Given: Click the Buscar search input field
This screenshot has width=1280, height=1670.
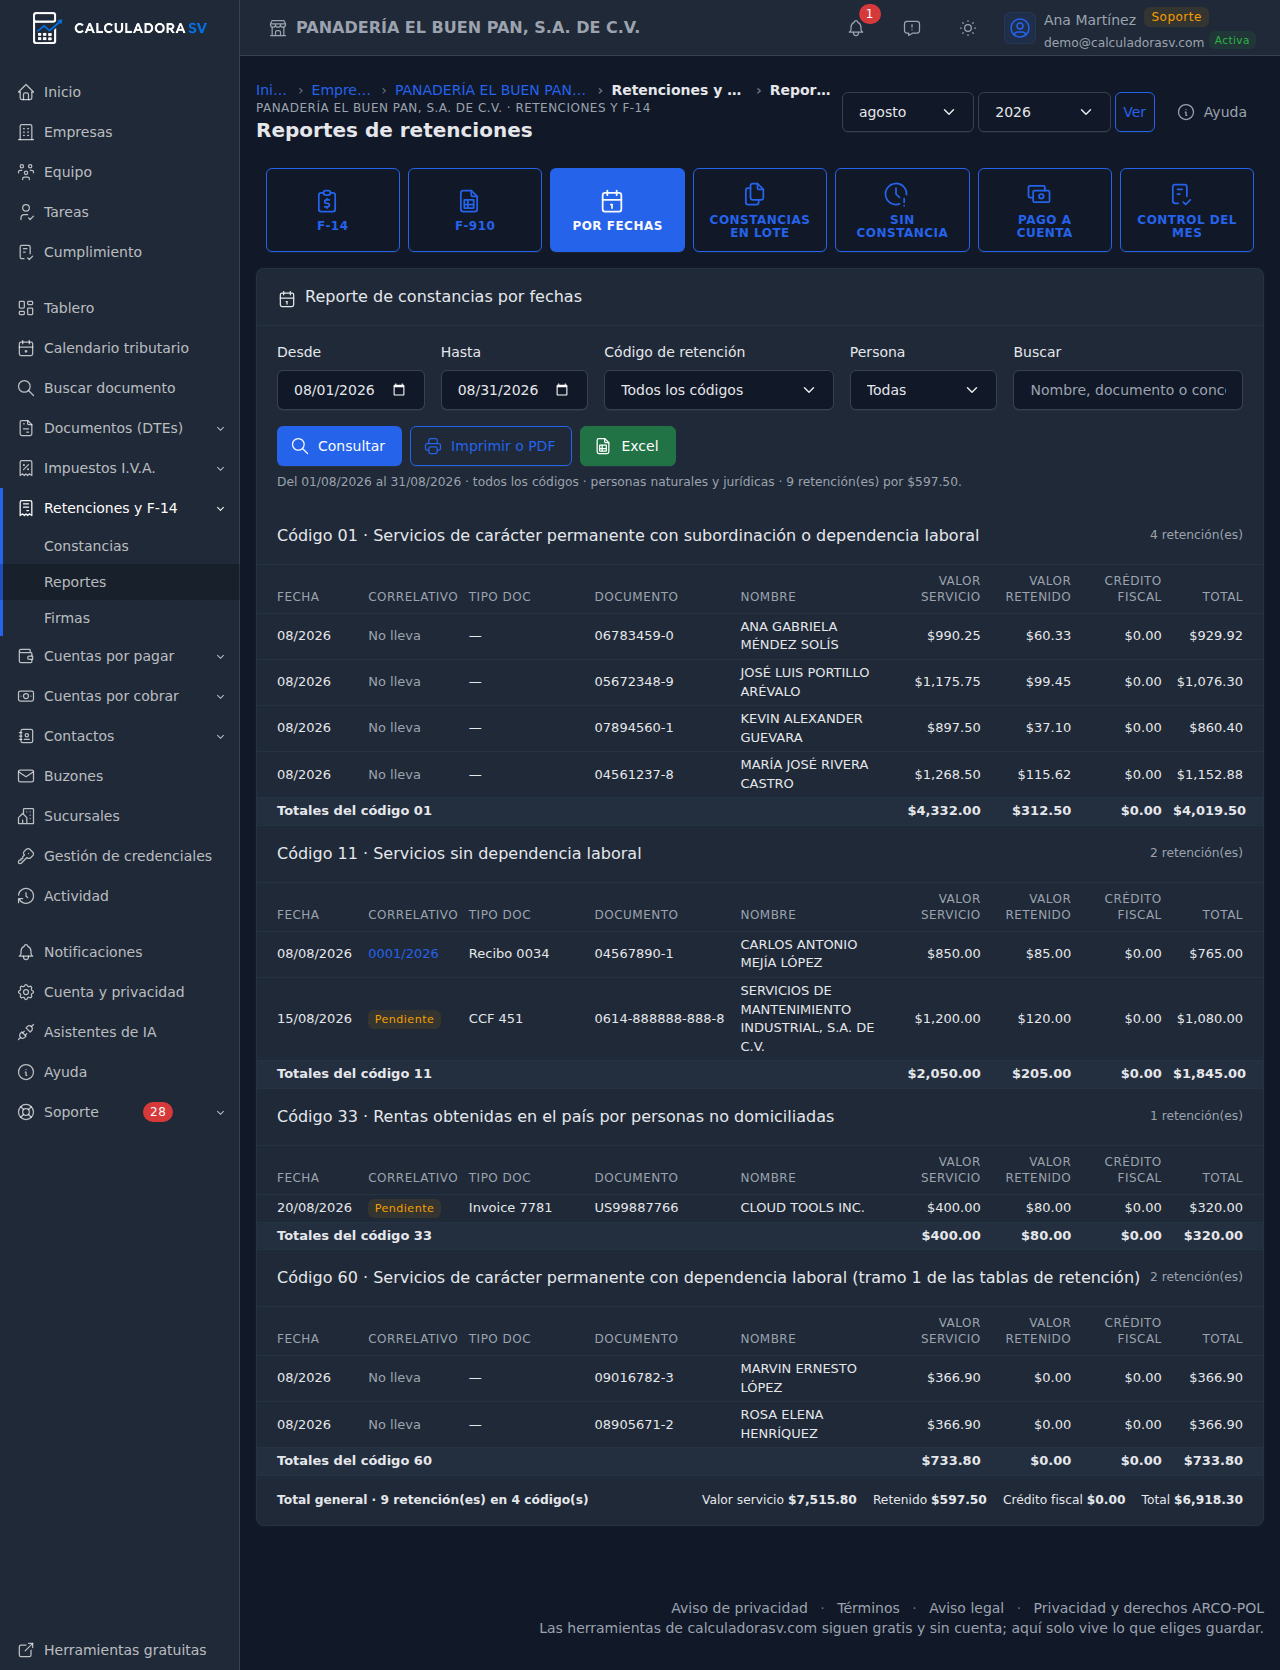Looking at the screenshot, I should coord(1128,390).
